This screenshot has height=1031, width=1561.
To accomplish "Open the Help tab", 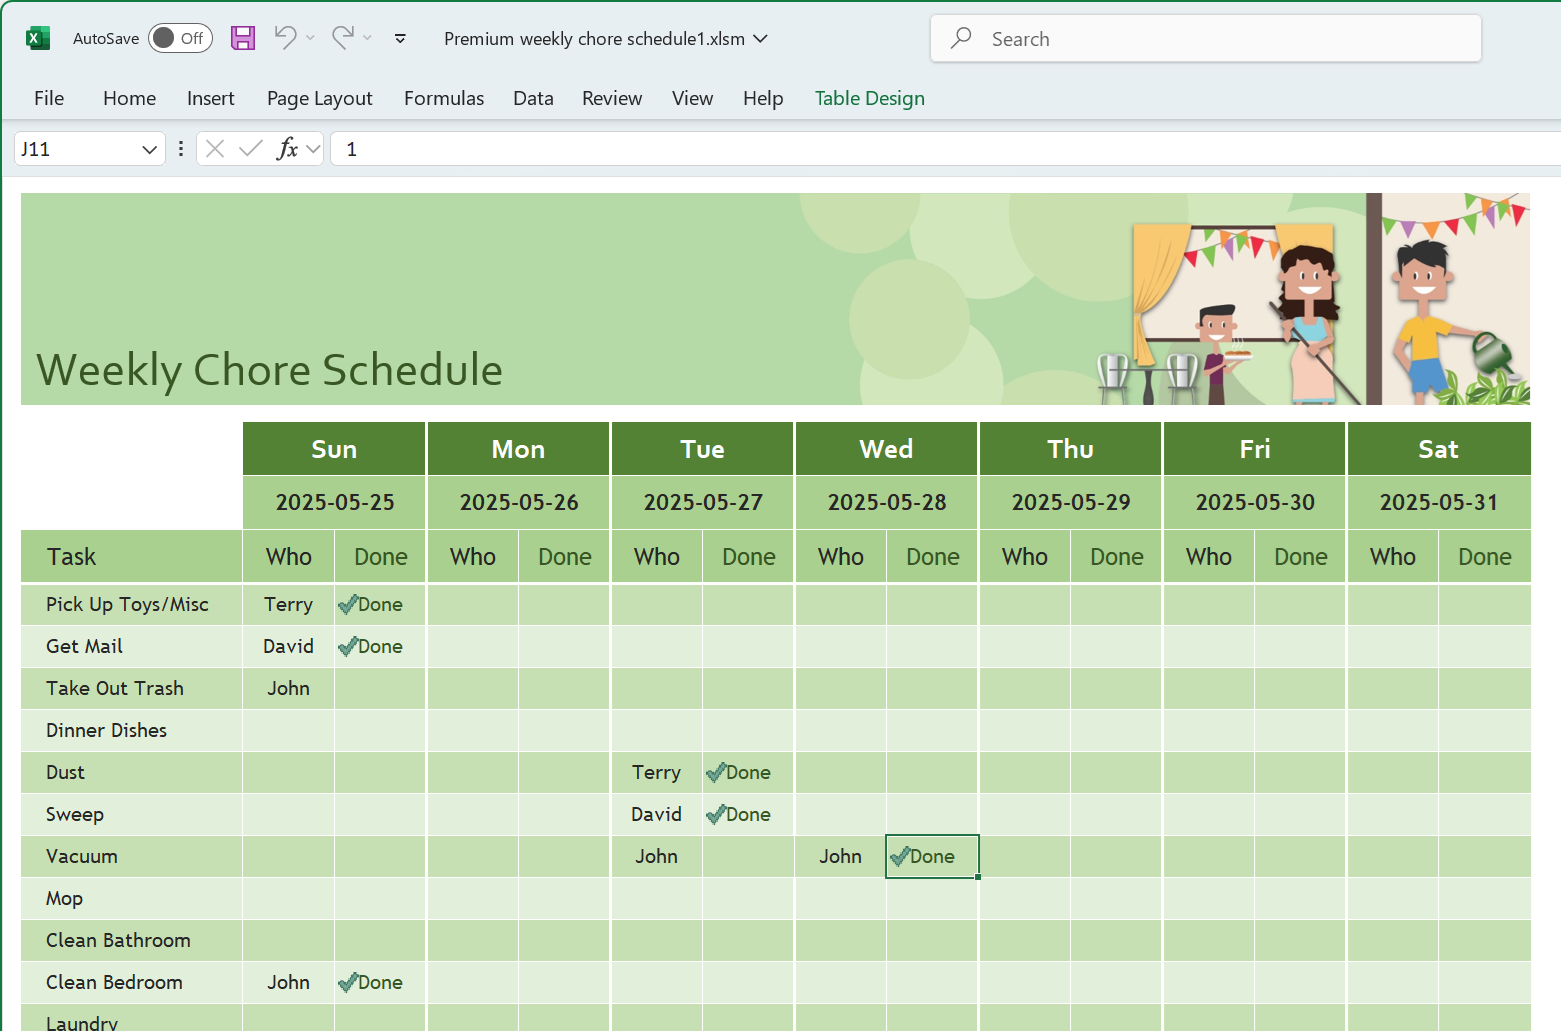I will tap(763, 98).
